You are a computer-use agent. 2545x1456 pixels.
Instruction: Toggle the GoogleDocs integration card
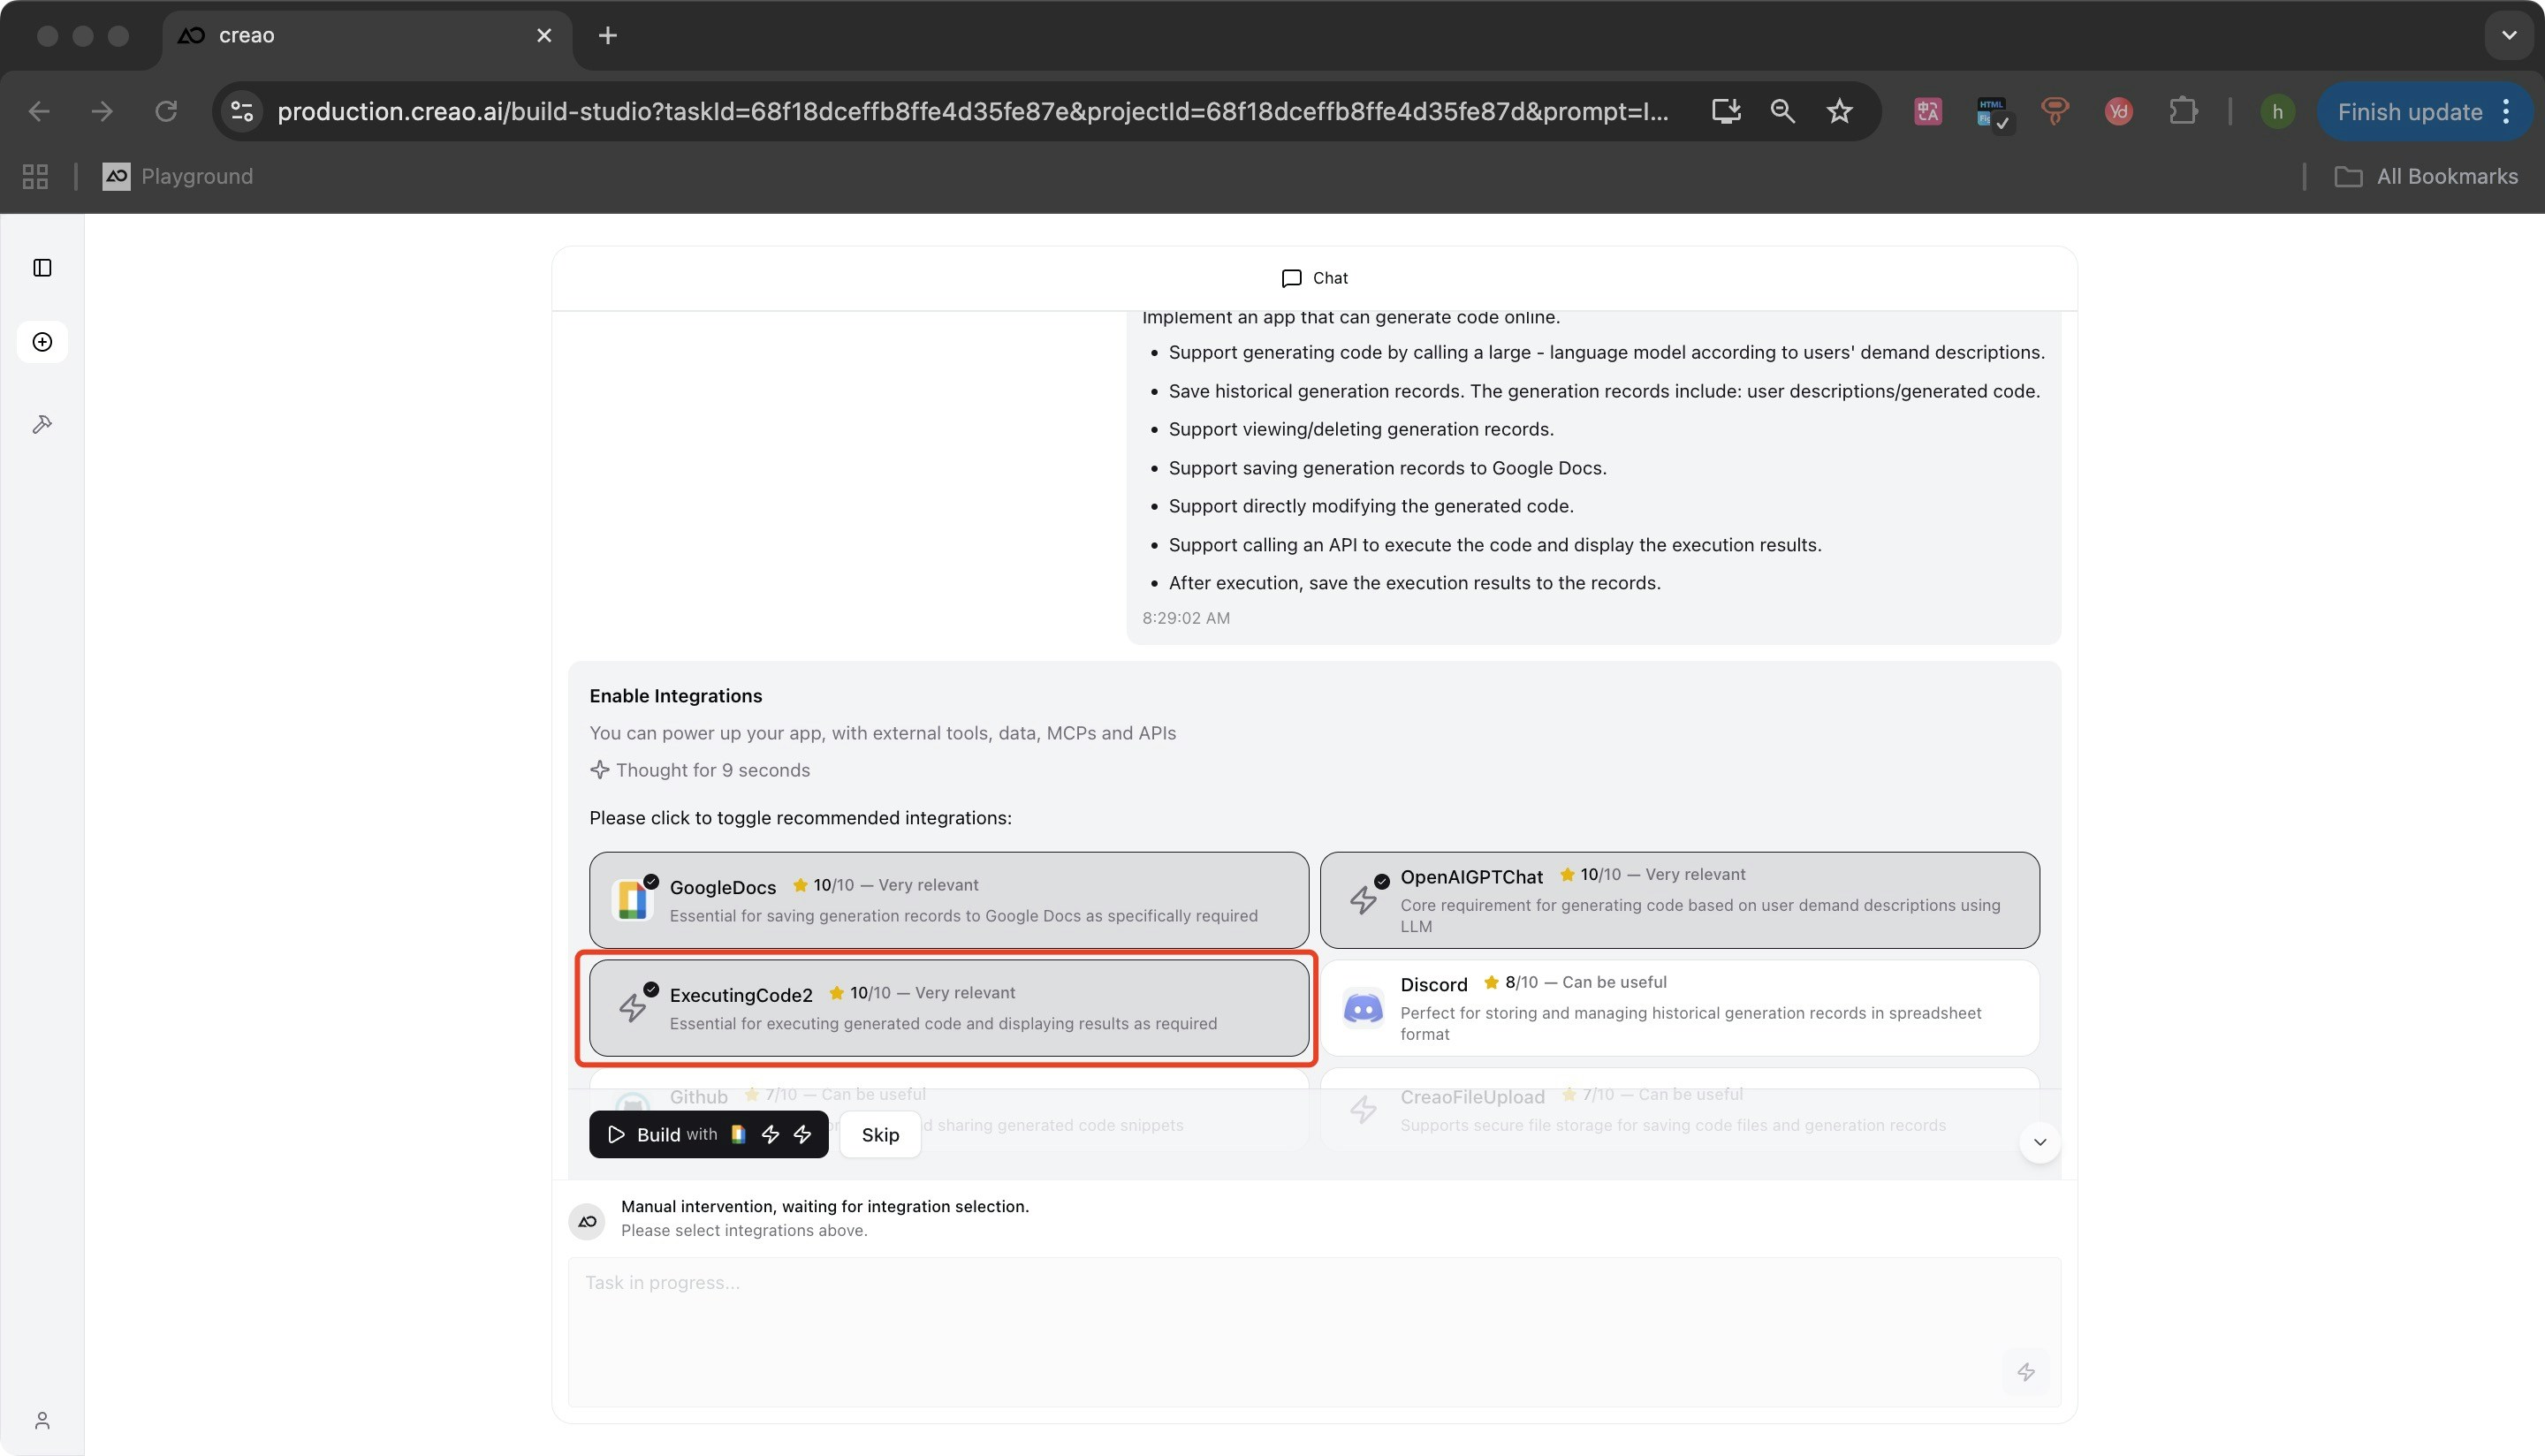tap(948, 900)
